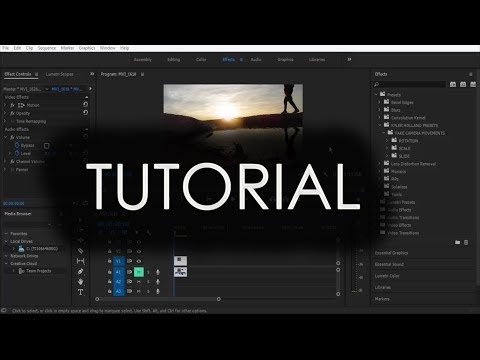Click the Channel Volume fx badge
This screenshot has height=360, width=480.
pyautogui.click(x=12, y=161)
